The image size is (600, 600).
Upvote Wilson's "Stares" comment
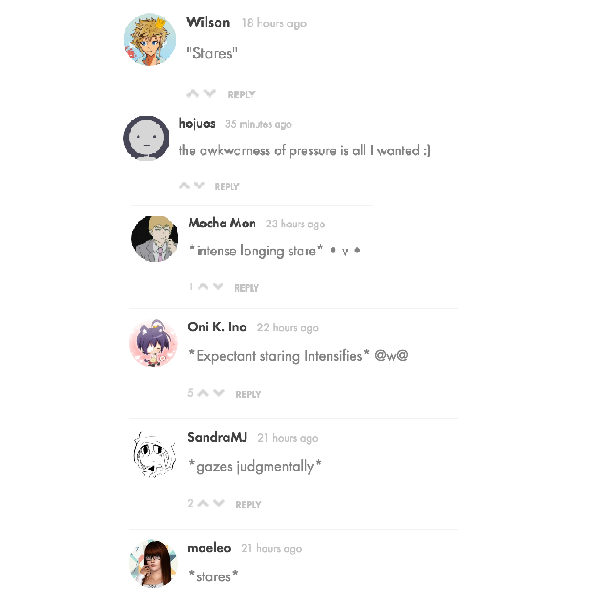click(x=192, y=93)
